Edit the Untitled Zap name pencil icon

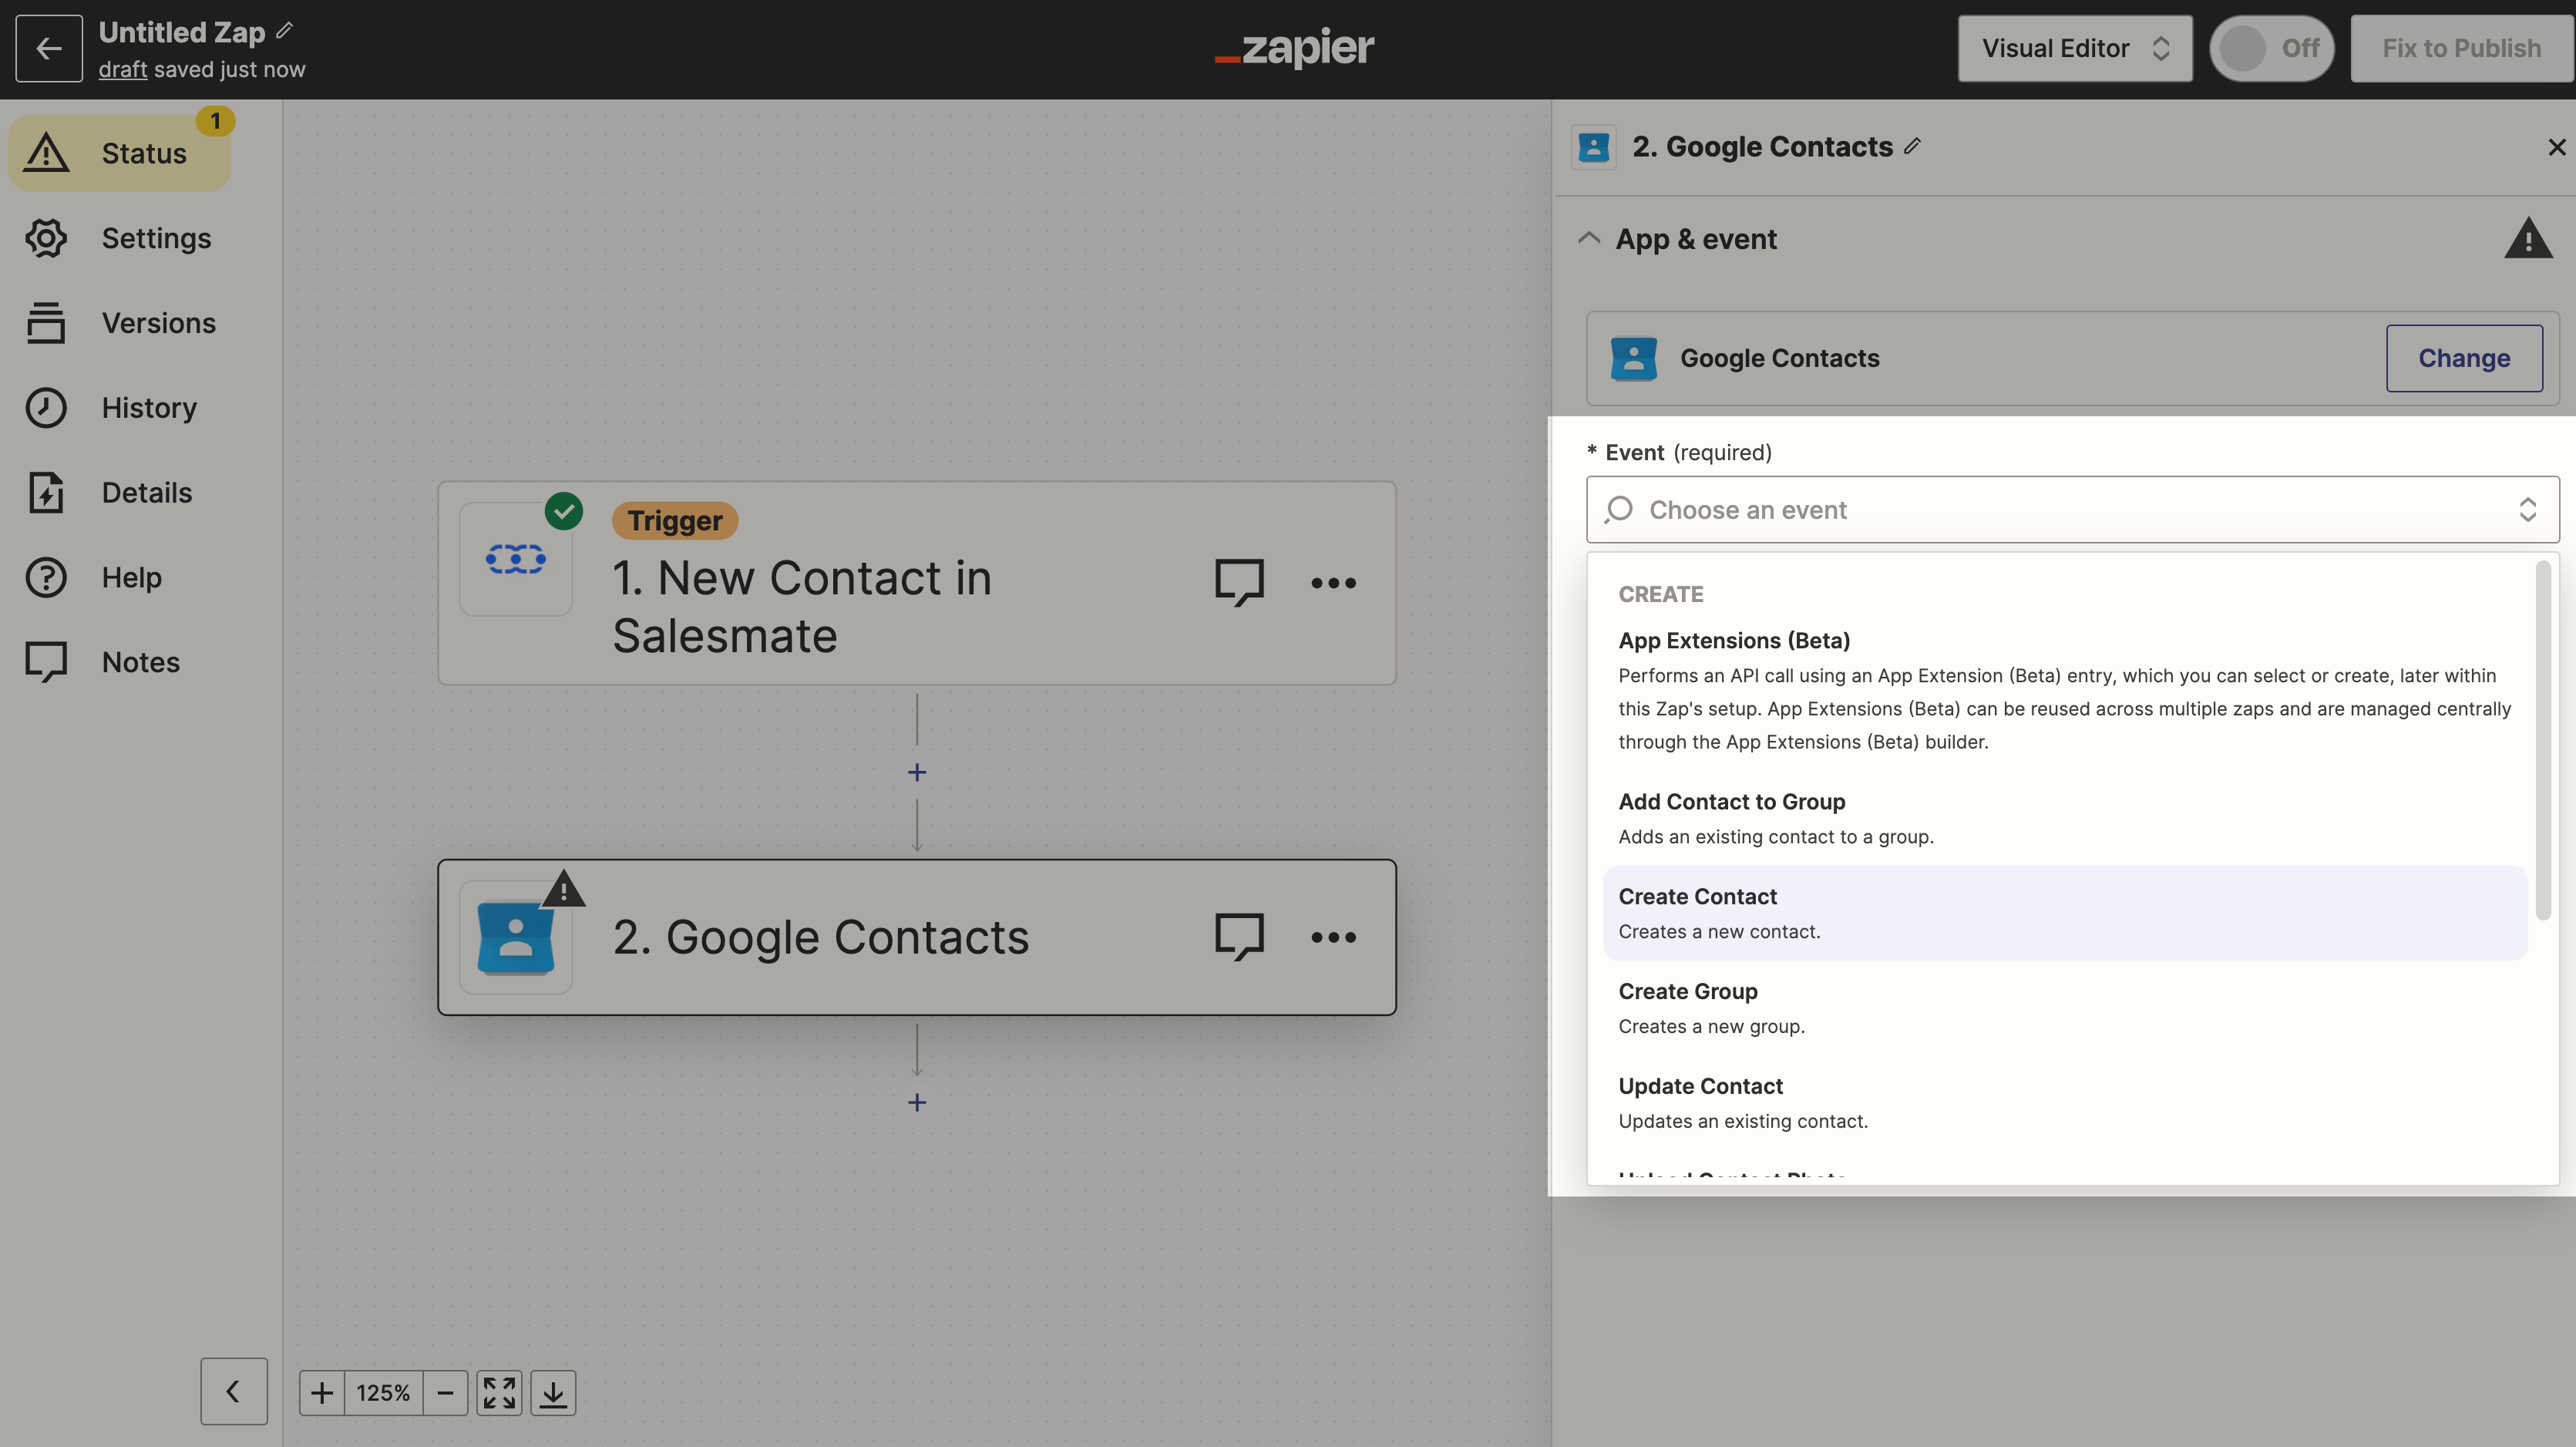pyautogui.click(x=285, y=31)
